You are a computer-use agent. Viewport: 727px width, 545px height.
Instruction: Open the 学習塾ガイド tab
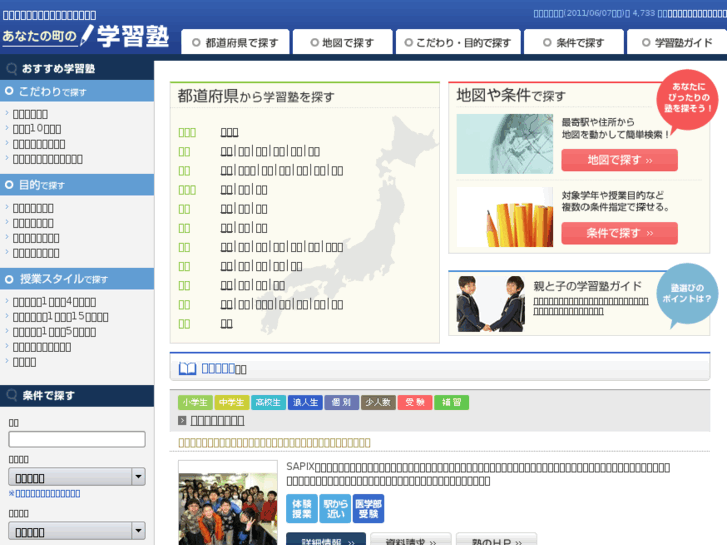point(677,42)
